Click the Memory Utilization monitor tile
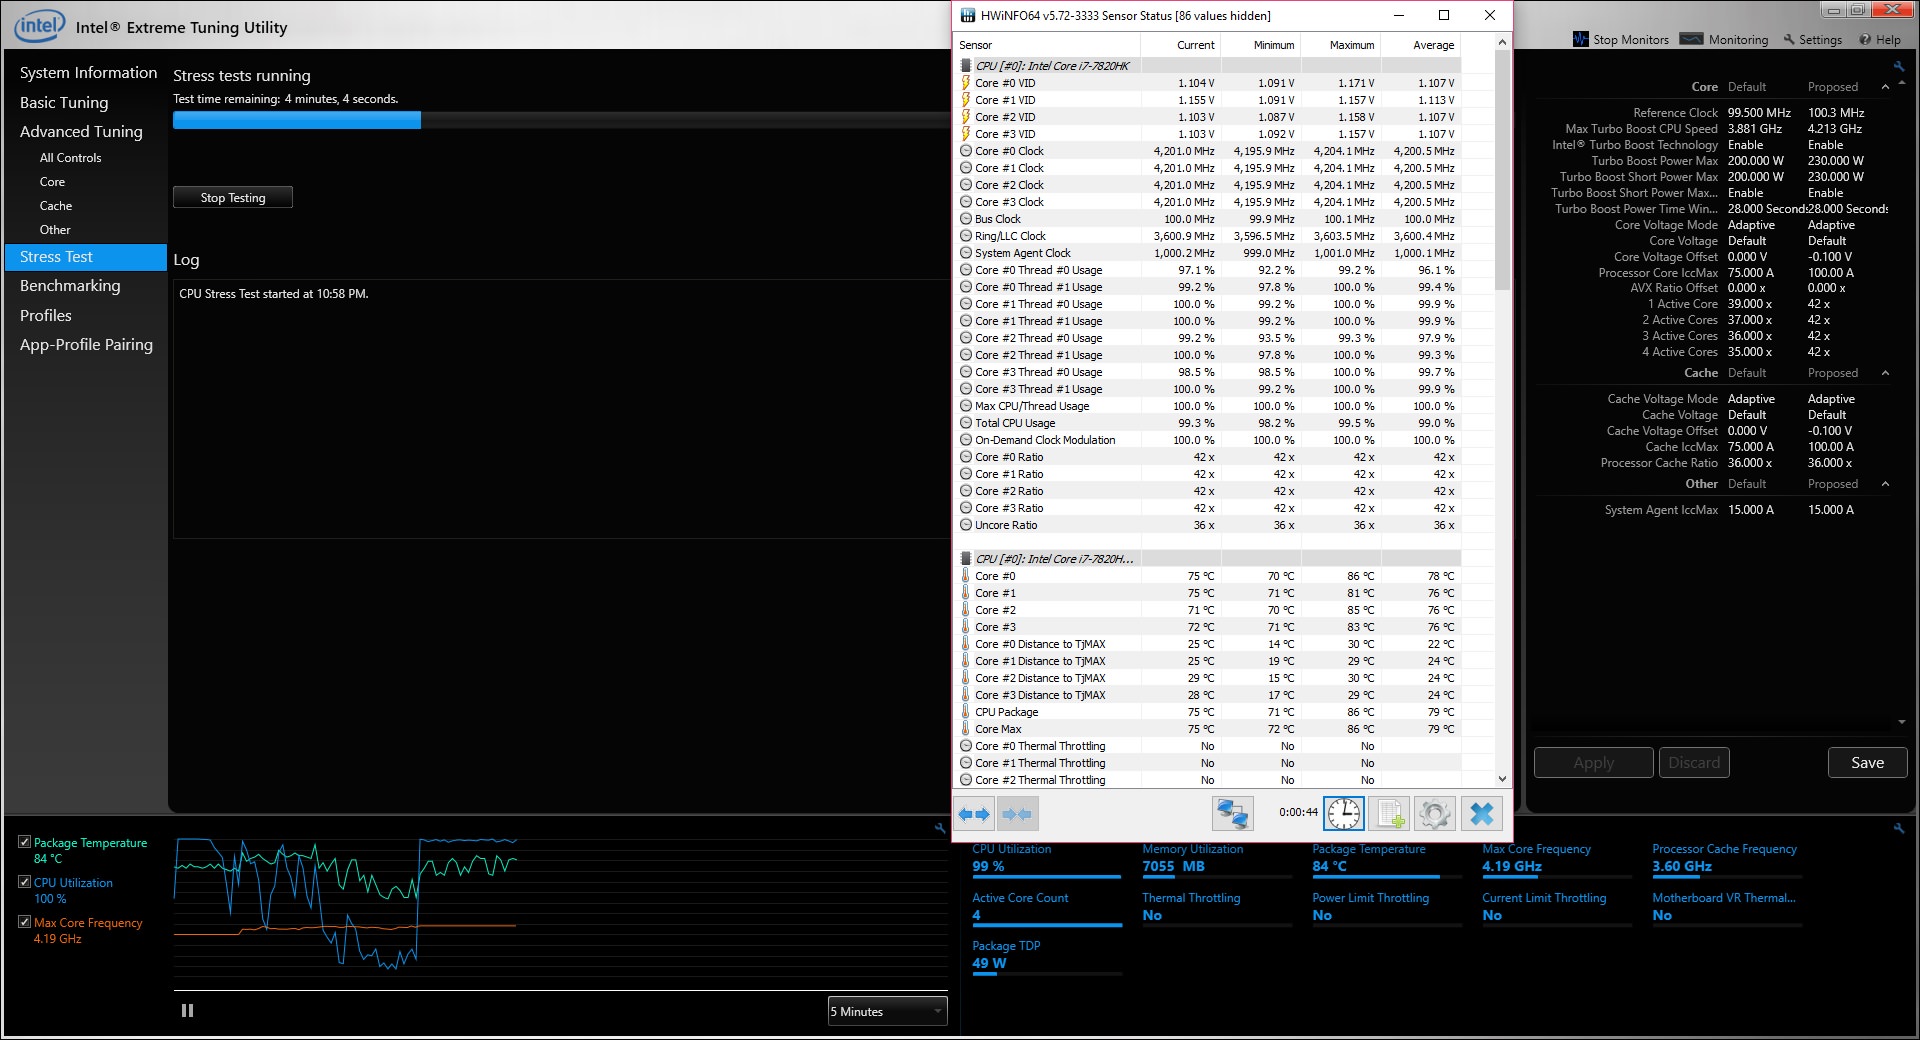The height and width of the screenshot is (1040, 1920). (1216, 860)
